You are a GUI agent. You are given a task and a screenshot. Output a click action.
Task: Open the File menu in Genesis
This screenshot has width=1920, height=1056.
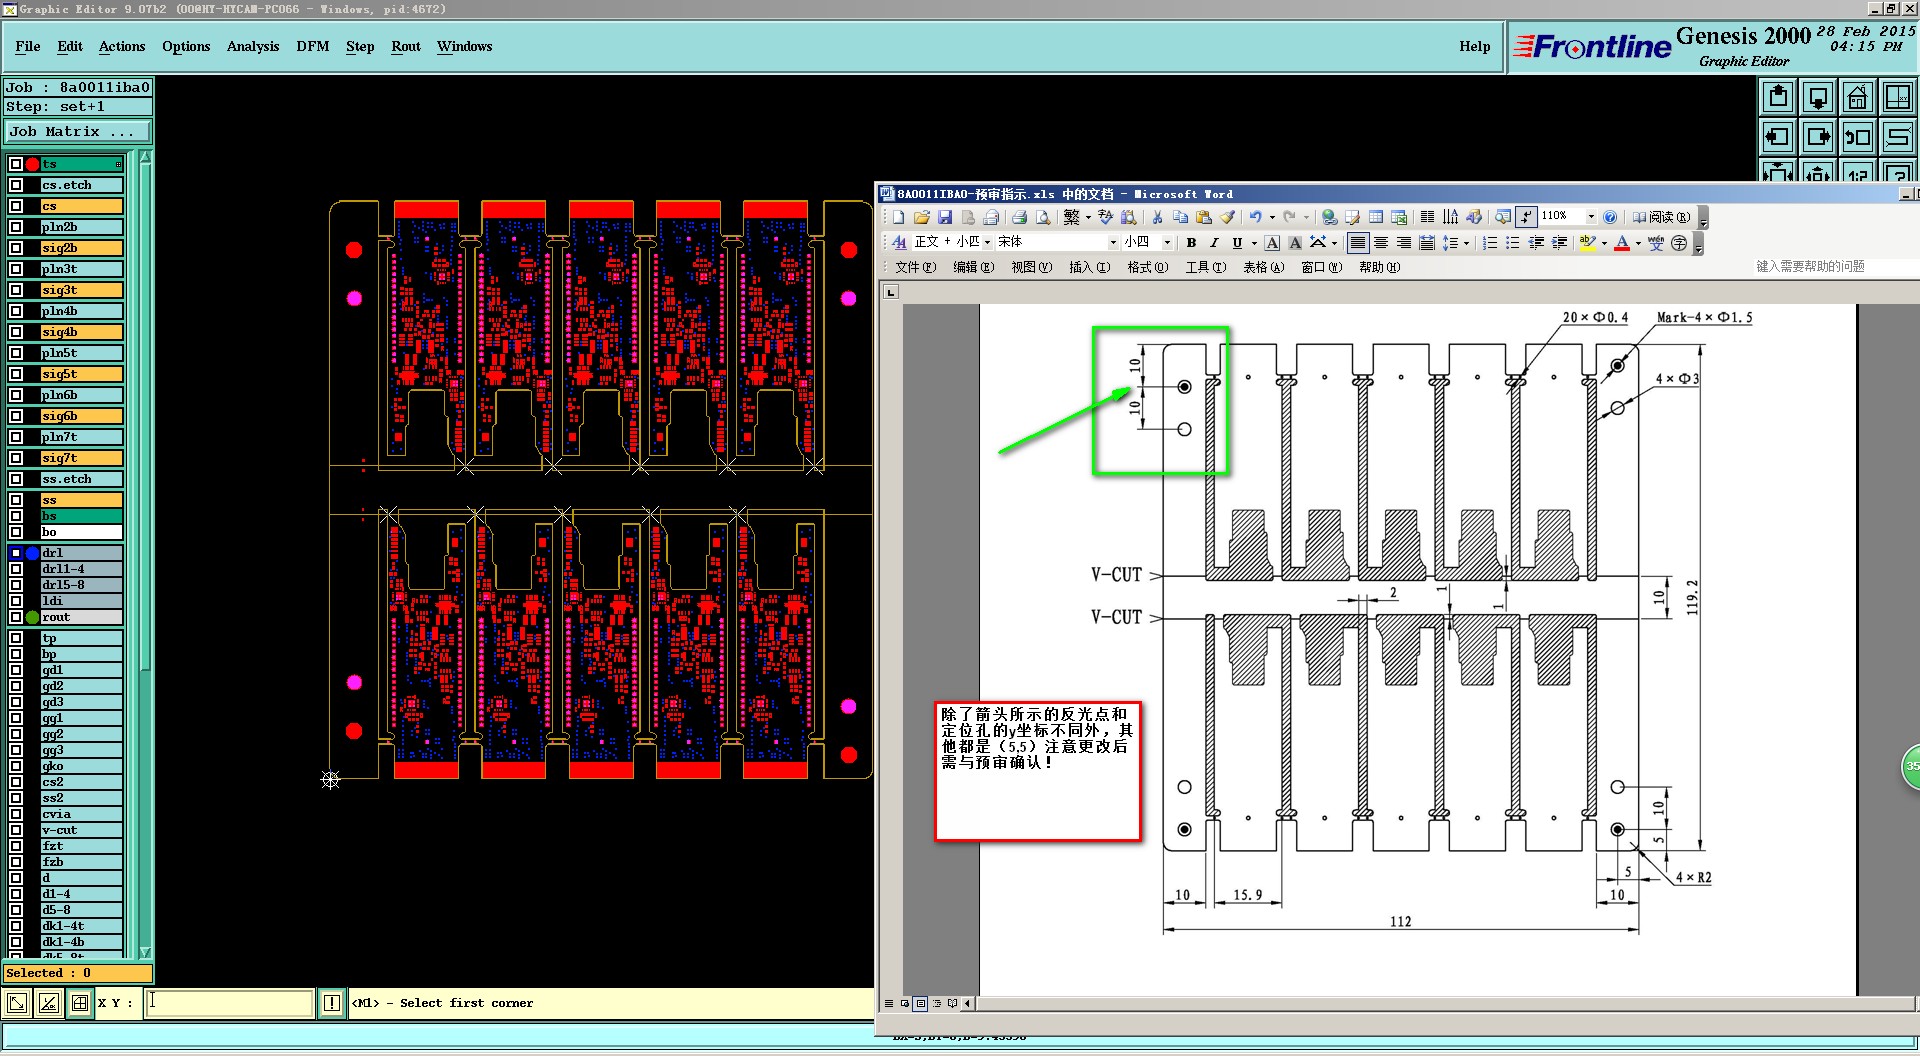click(28, 46)
